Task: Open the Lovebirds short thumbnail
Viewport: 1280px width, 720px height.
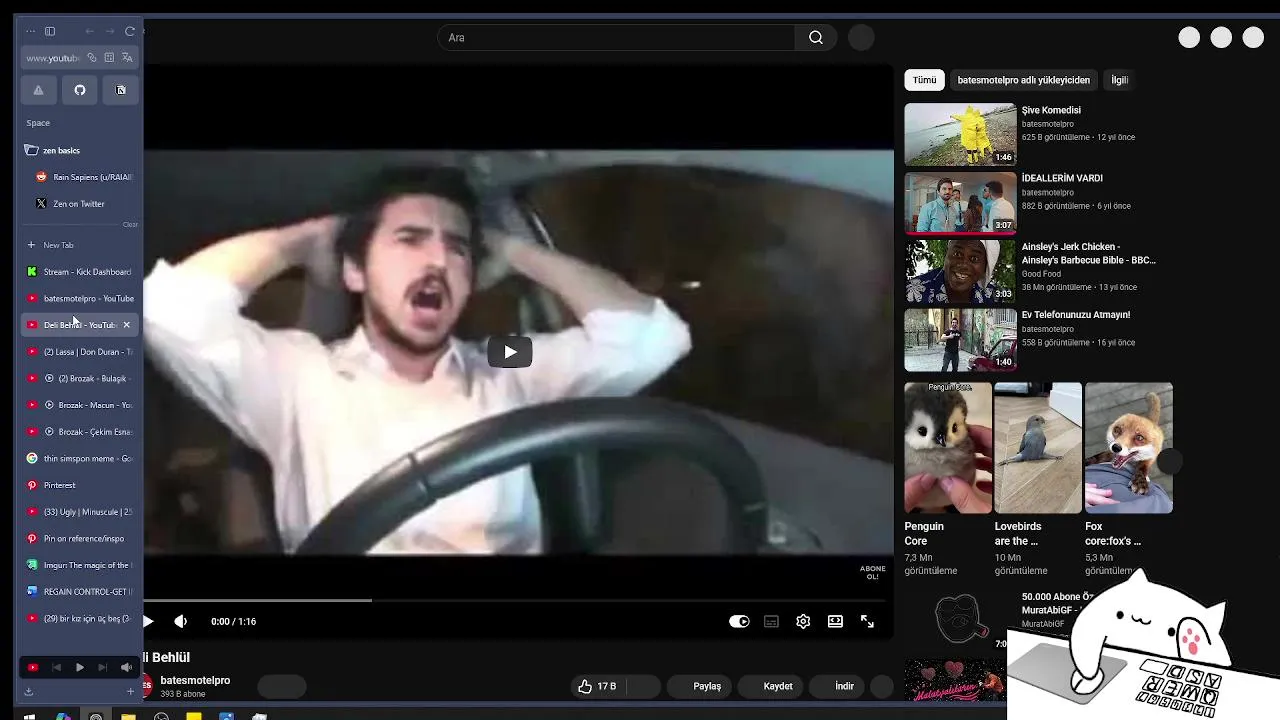Action: coord(1038,448)
